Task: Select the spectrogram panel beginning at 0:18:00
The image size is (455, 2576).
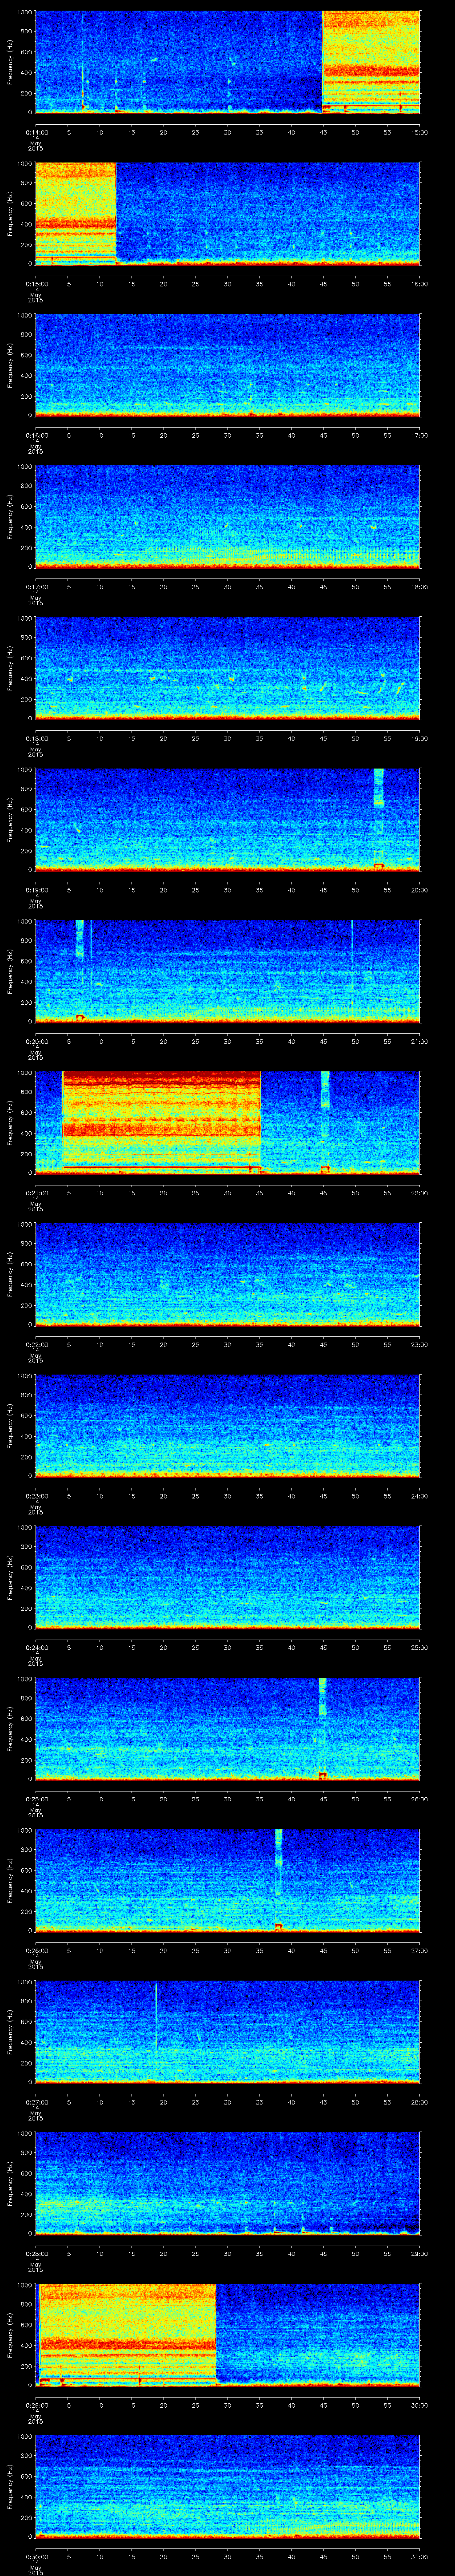Action: coord(228,668)
